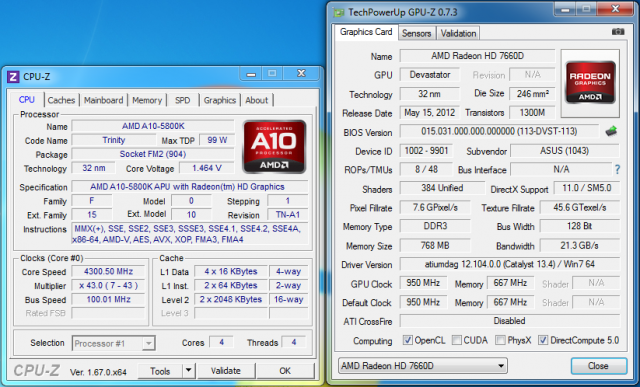The height and width of the screenshot is (387, 640).
Task: Toggle the DirectCompute 5.0 checkbox
Action: 543,340
